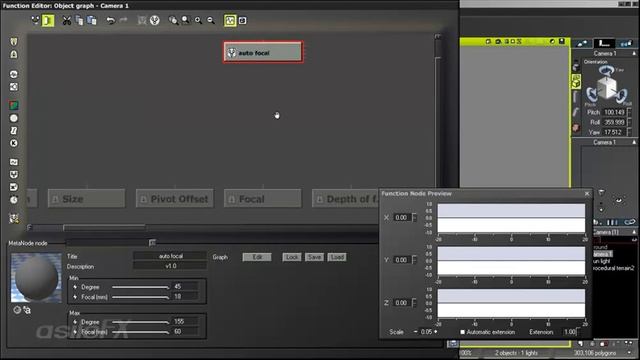Click the Lock button
The height and width of the screenshot is (360, 640).
click(x=291, y=257)
